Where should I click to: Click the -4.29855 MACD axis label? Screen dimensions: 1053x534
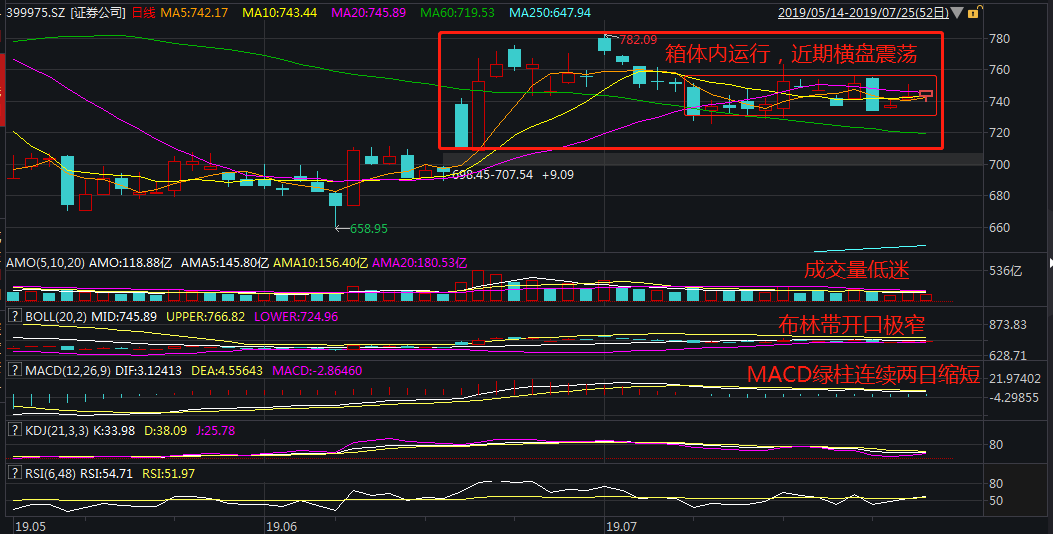[x=1015, y=398]
